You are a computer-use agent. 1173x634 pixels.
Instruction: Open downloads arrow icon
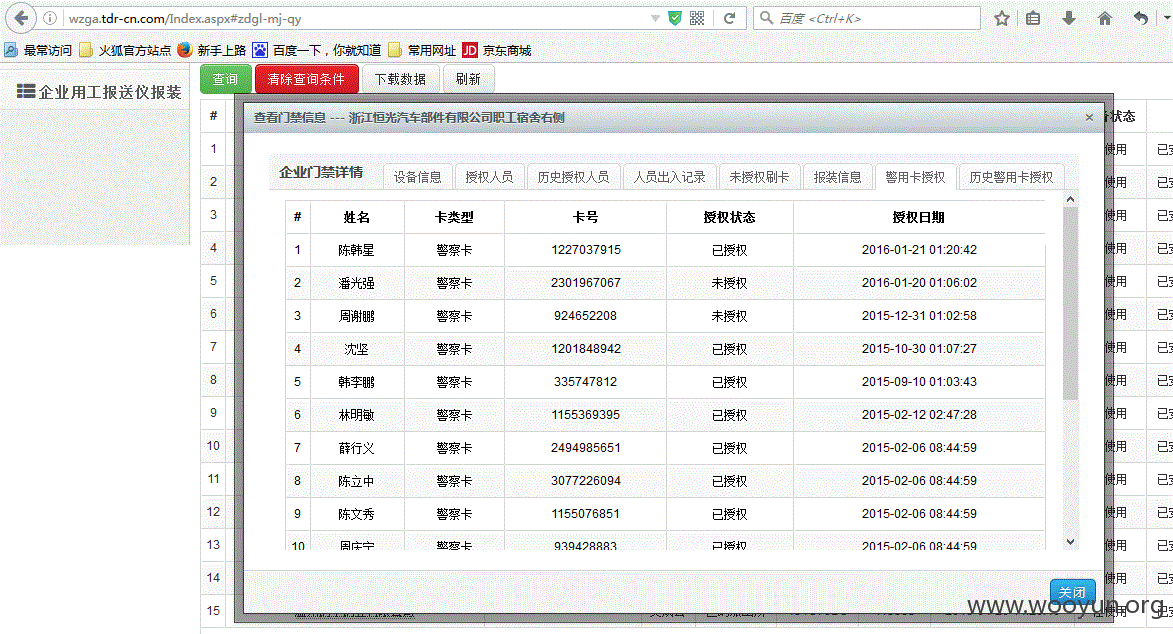pos(1069,18)
